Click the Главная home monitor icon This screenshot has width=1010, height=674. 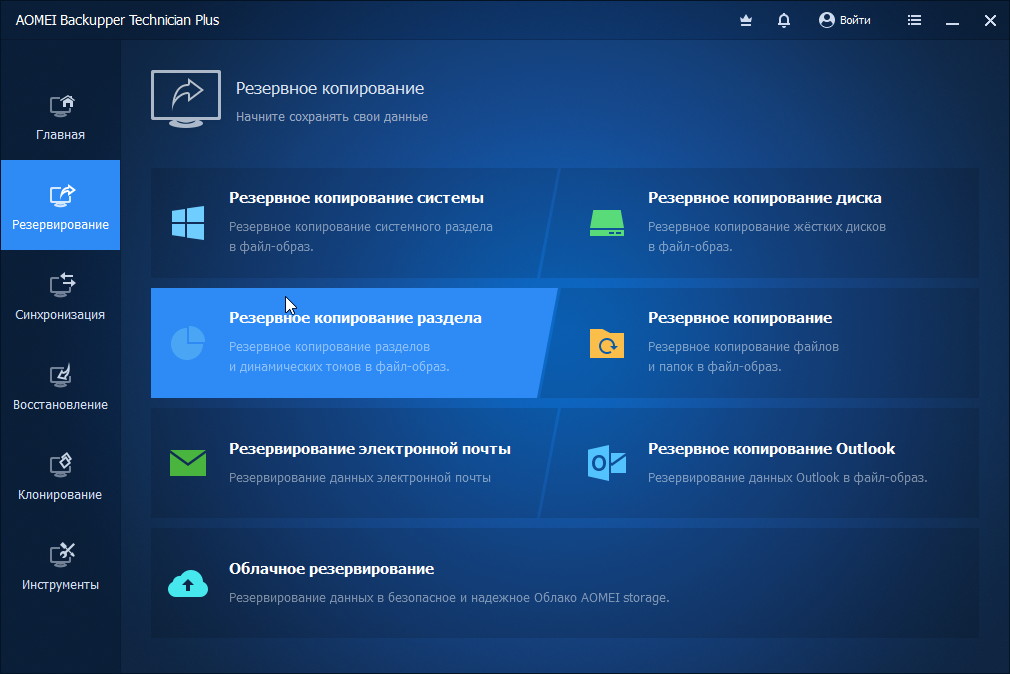pos(61,106)
